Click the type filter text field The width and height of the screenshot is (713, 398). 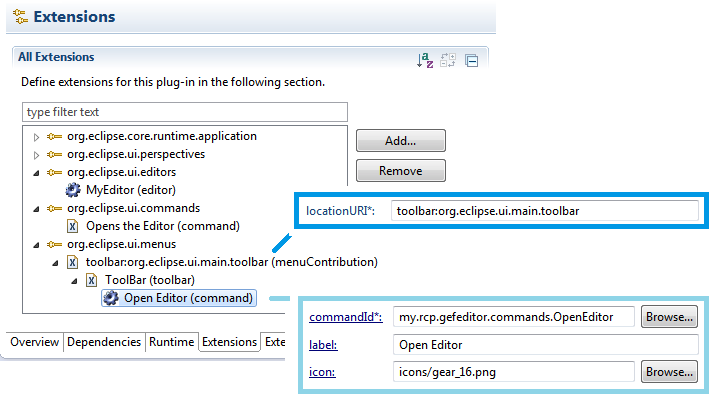coord(185,112)
